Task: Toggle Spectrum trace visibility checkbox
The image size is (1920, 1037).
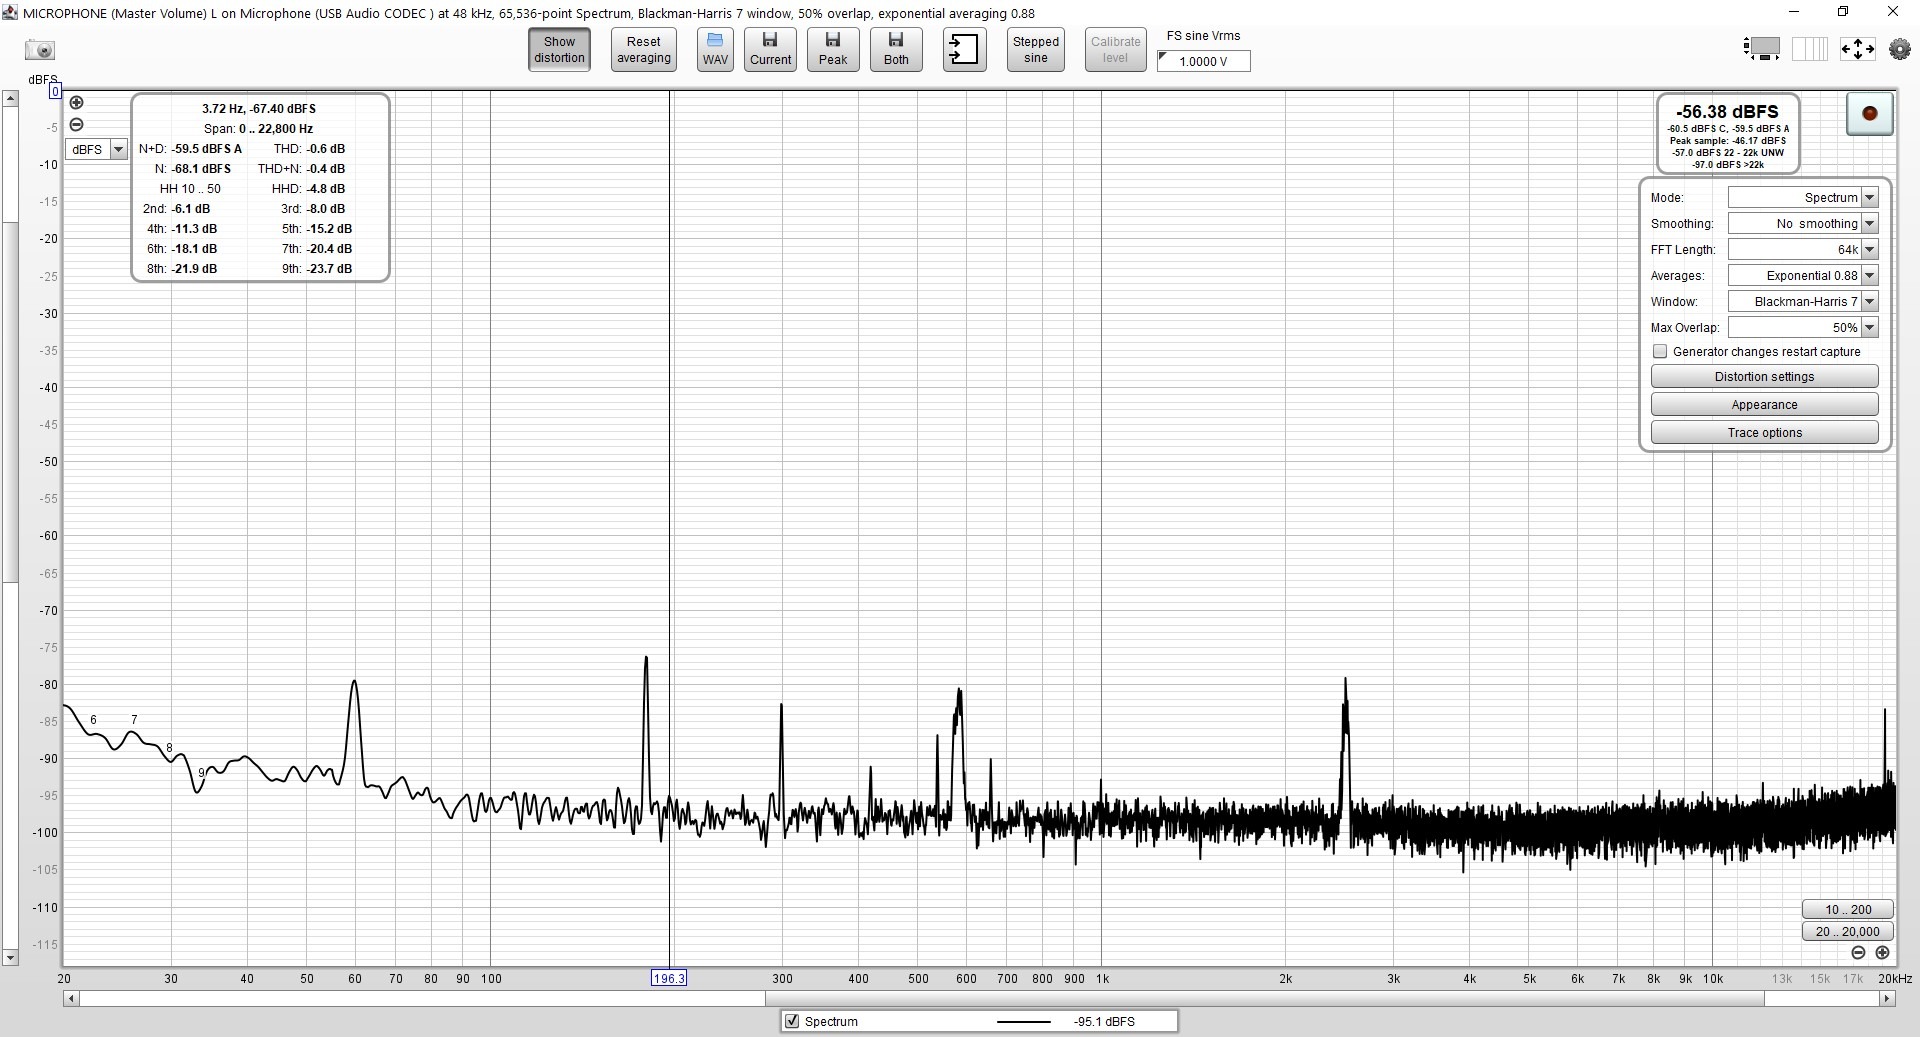Action: coord(792,1021)
